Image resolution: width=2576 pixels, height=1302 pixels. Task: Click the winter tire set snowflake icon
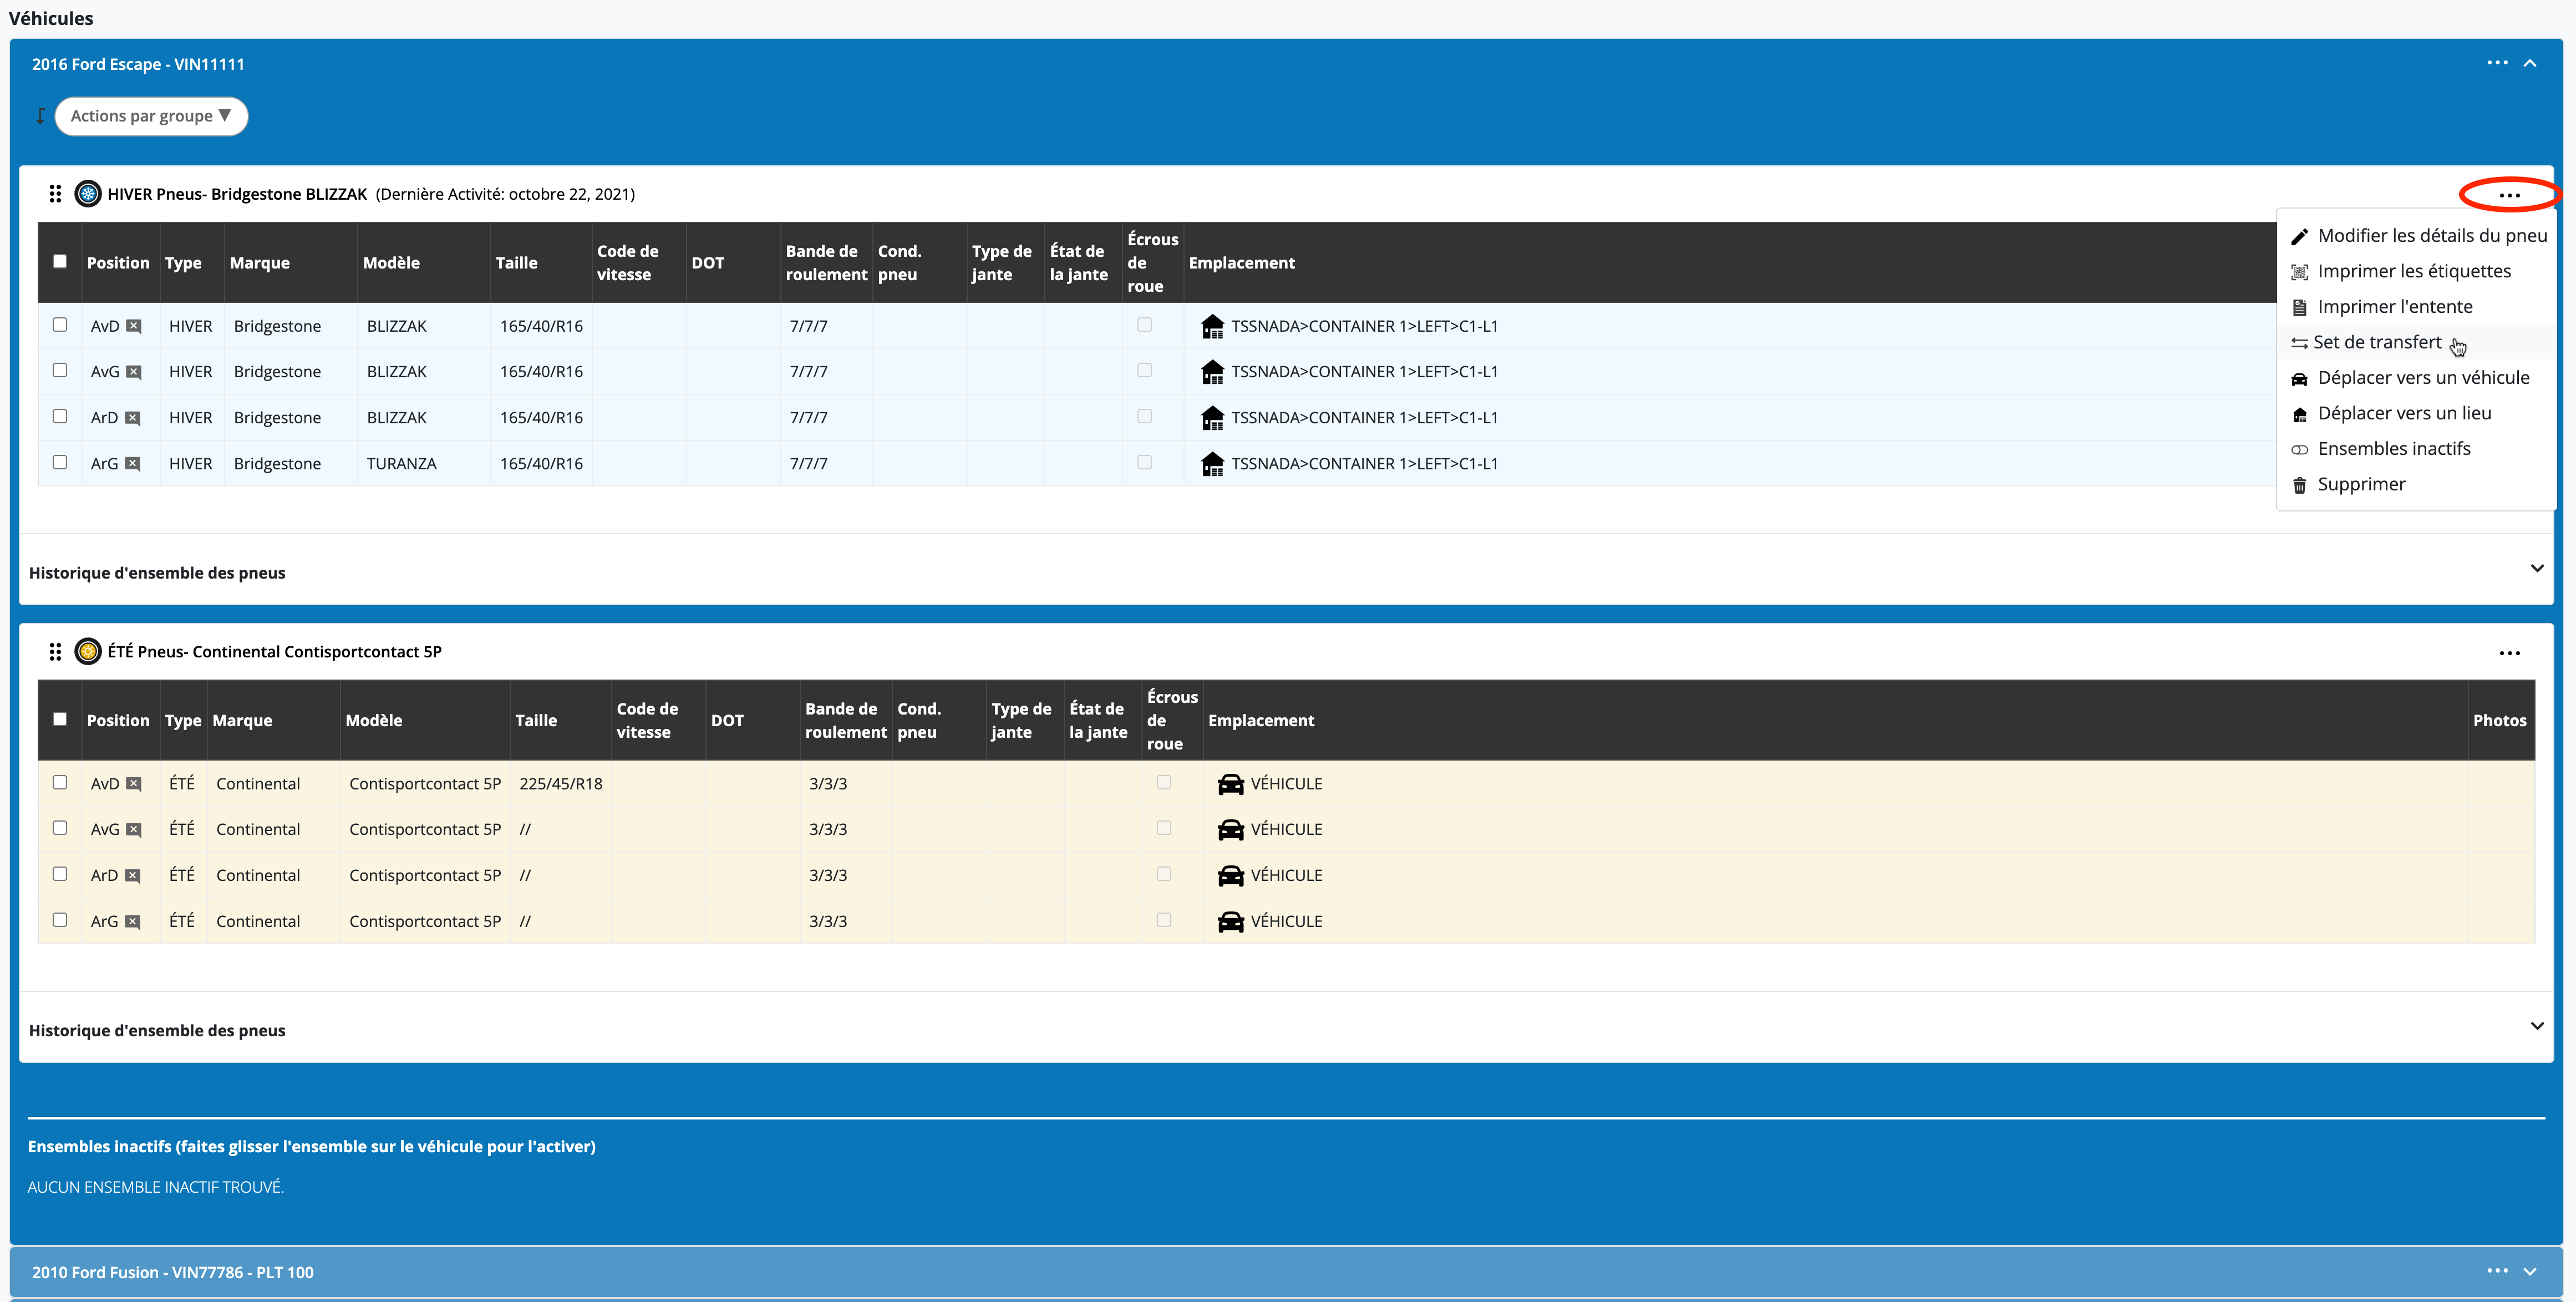click(x=88, y=194)
